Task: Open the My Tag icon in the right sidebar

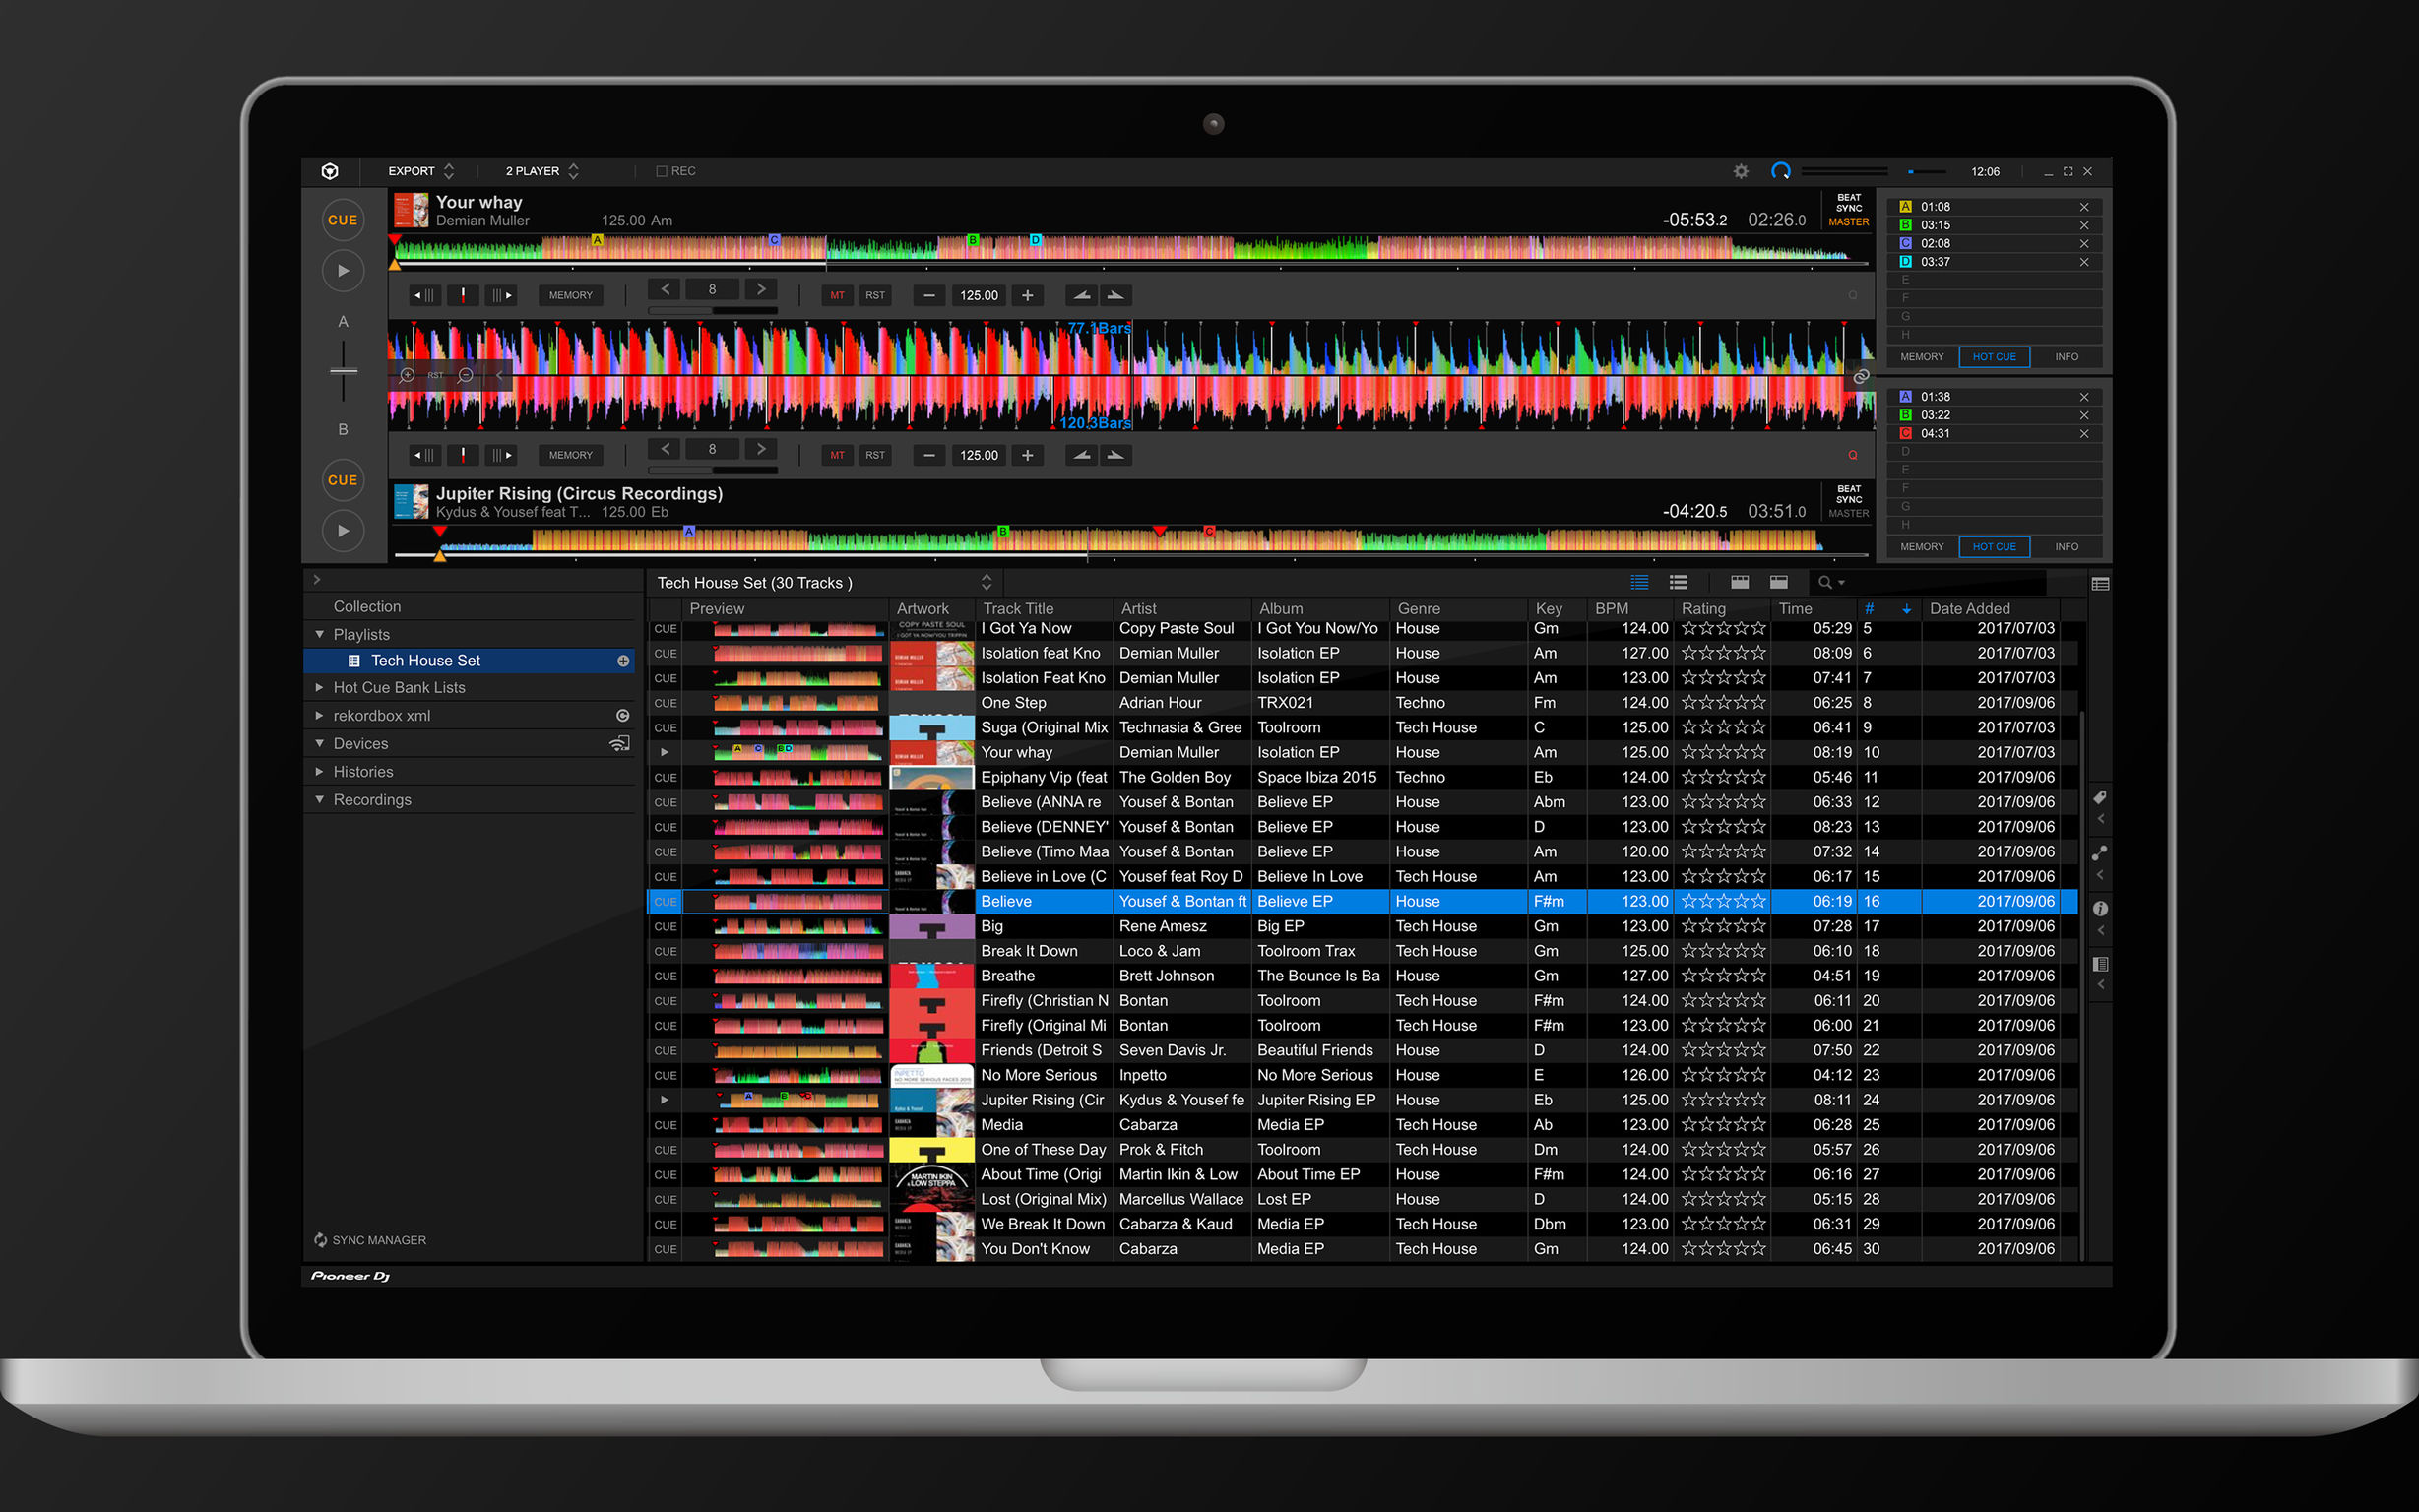Action: [2100, 798]
